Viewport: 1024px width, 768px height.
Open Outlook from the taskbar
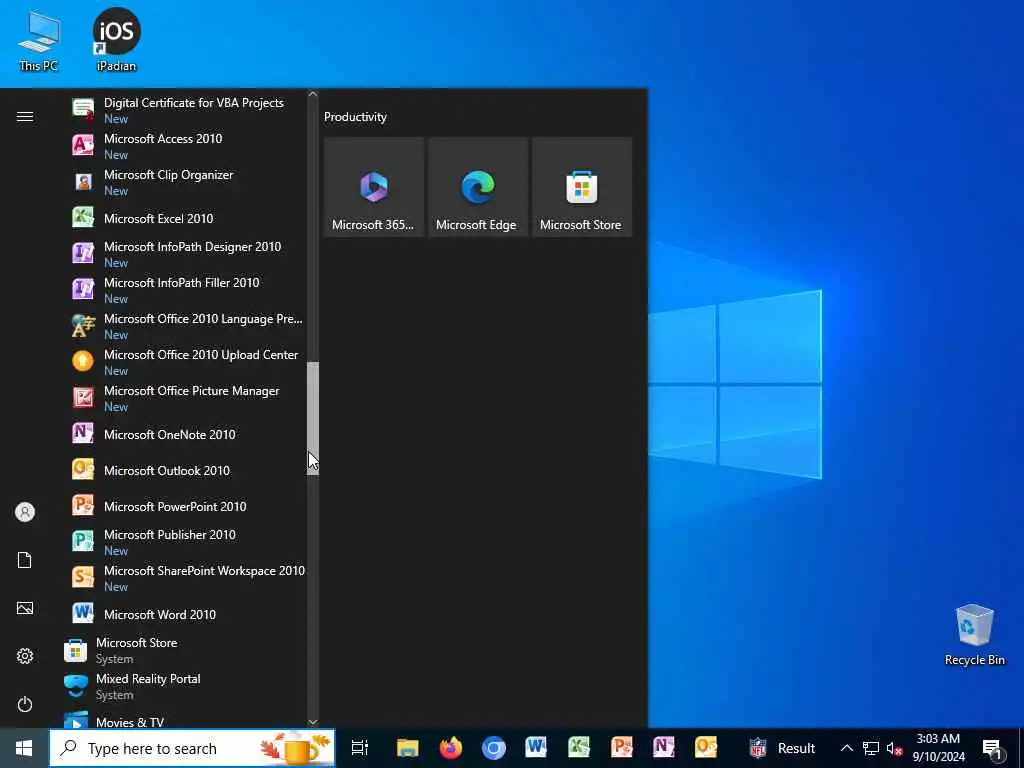(707, 748)
